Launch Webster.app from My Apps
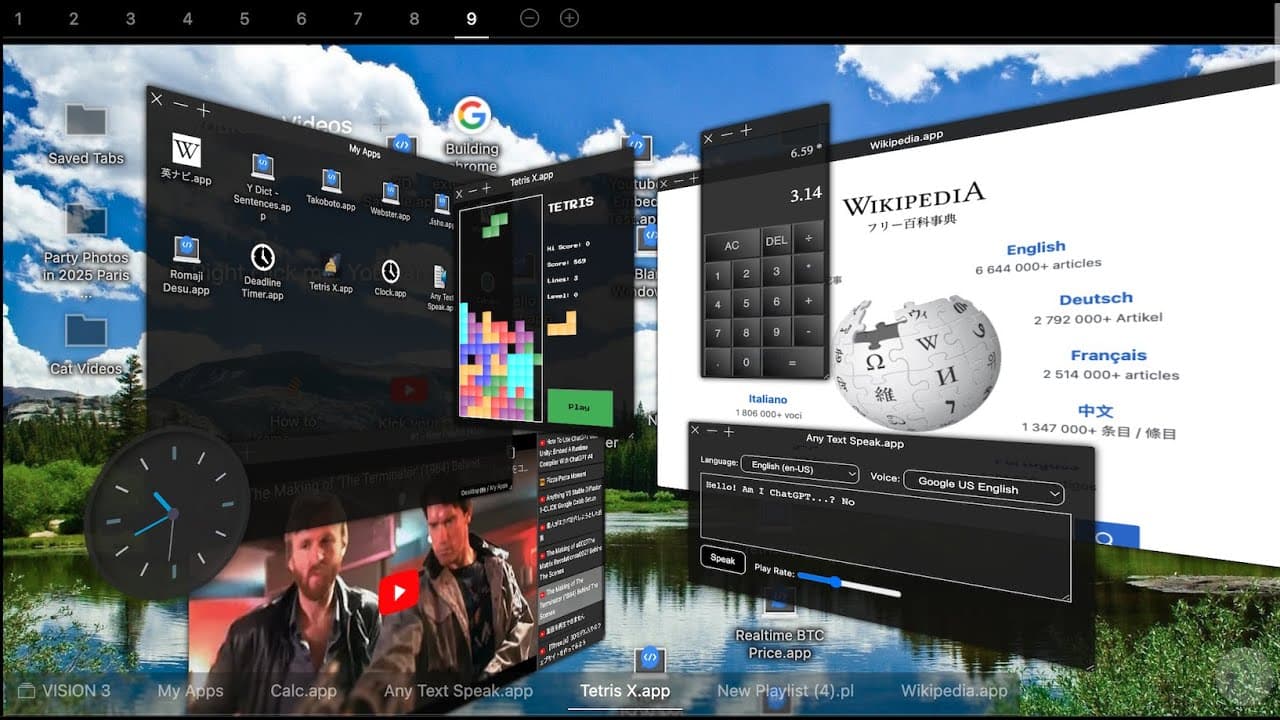Screen dimensions: 1280x720 pos(390,193)
